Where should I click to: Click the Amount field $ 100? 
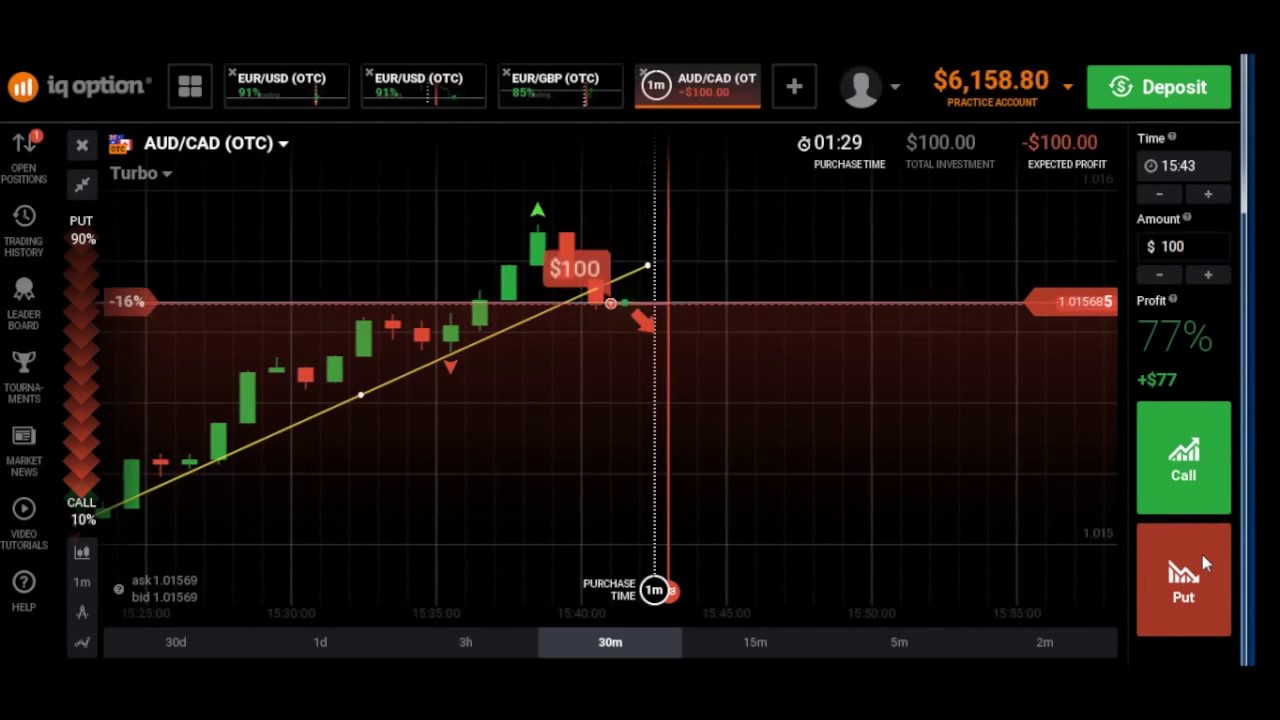[x=1184, y=246]
